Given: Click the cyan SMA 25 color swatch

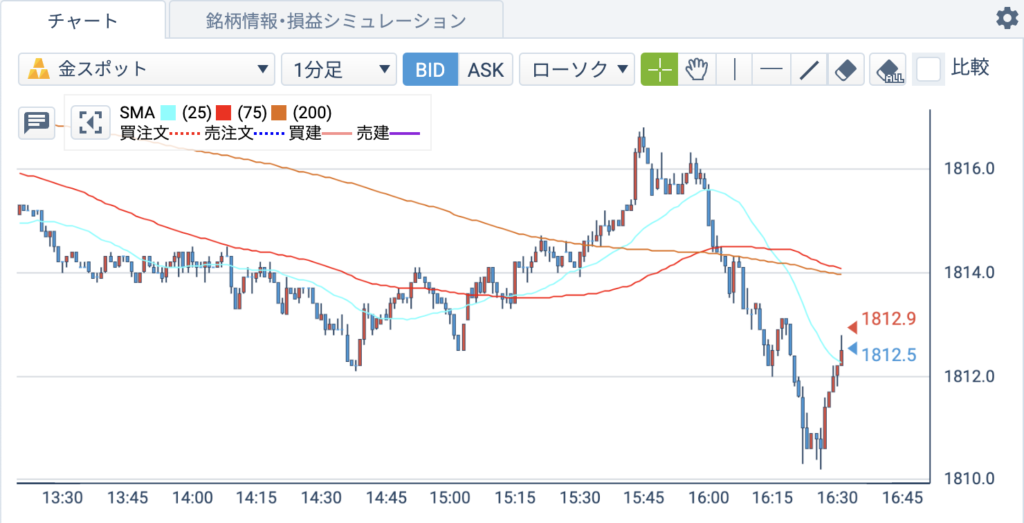Looking at the screenshot, I should pos(169,113).
